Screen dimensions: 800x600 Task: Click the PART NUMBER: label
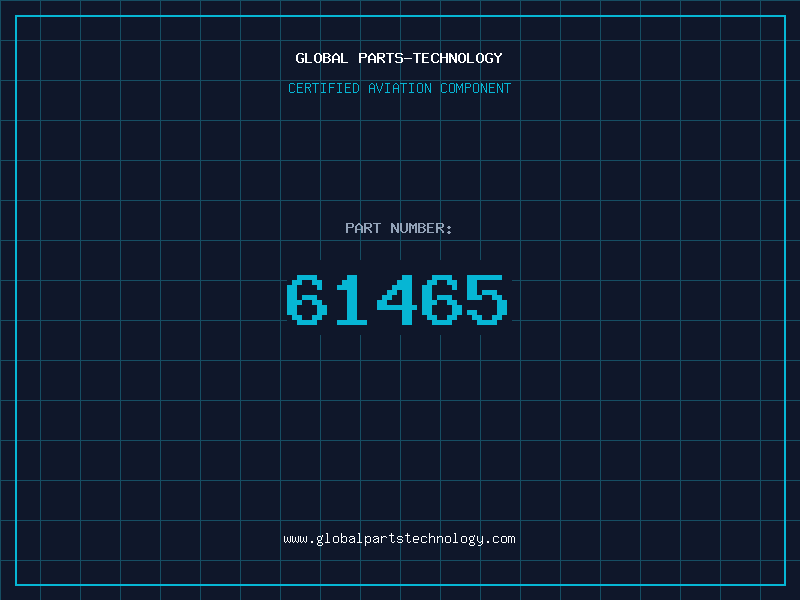click(x=399, y=228)
